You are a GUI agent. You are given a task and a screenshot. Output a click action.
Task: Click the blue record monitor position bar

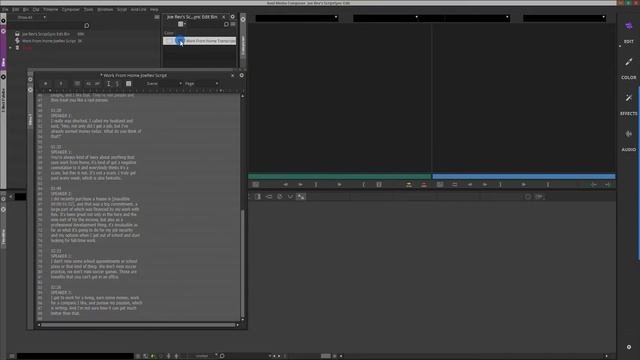(524, 176)
